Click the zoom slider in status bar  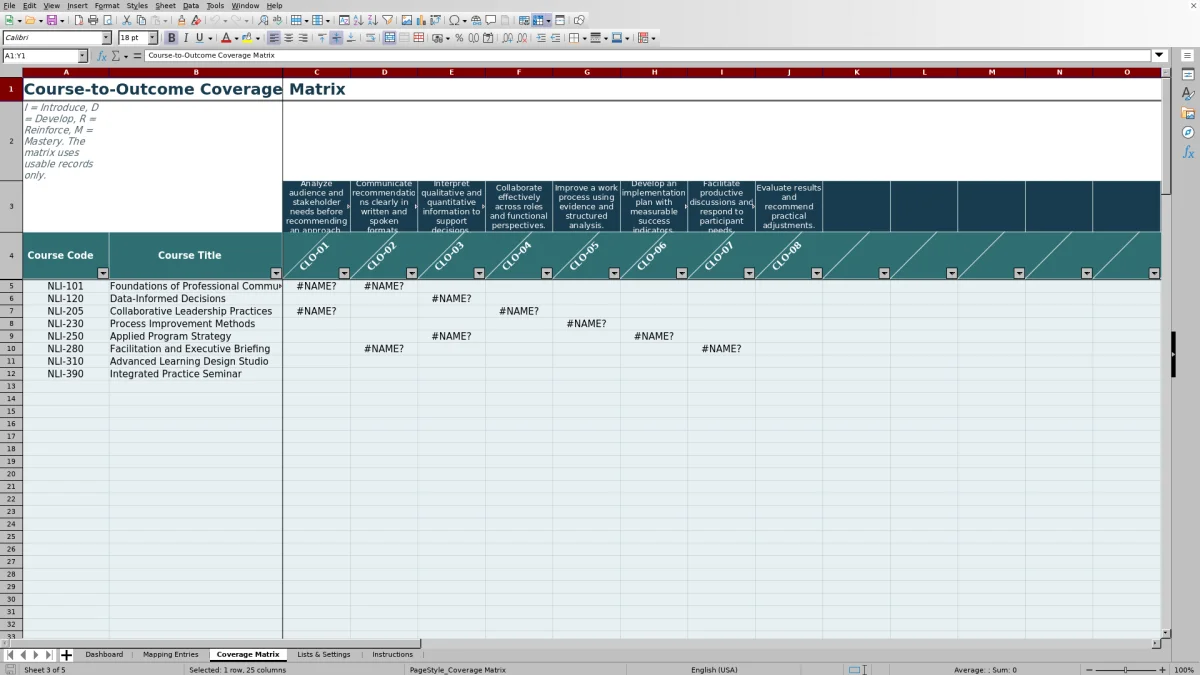1125,670
